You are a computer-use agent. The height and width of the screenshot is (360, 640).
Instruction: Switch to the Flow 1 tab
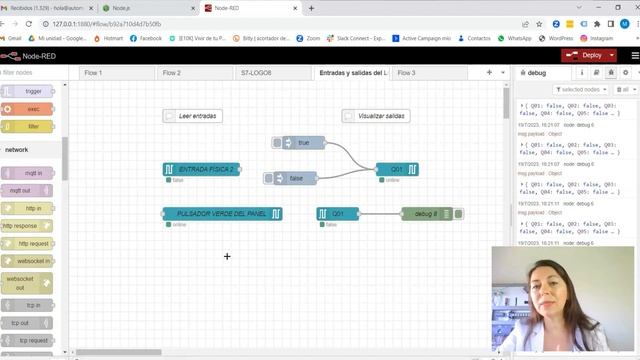[117, 73]
